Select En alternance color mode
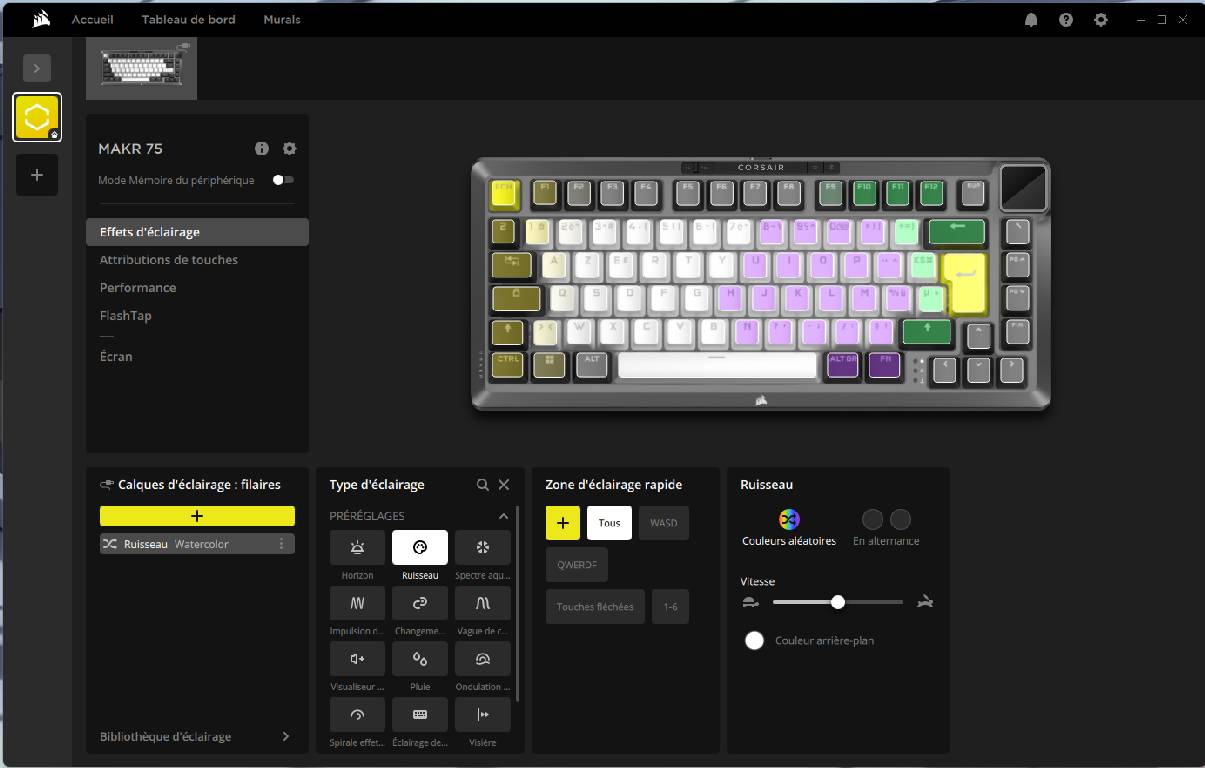Screen dimensions: 1205x768 click(886, 528)
